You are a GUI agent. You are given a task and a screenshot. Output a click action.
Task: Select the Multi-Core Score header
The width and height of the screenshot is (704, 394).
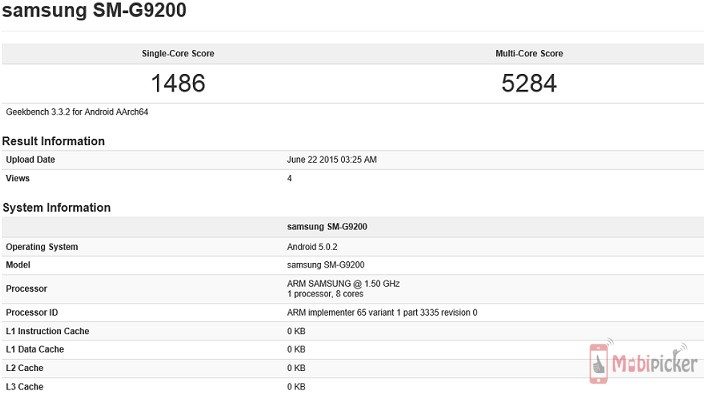tap(529, 53)
